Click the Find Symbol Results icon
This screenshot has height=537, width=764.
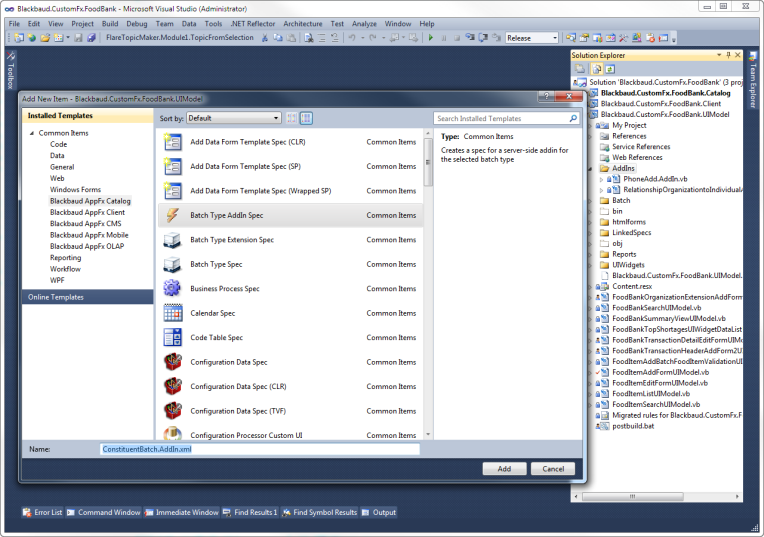[287, 512]
